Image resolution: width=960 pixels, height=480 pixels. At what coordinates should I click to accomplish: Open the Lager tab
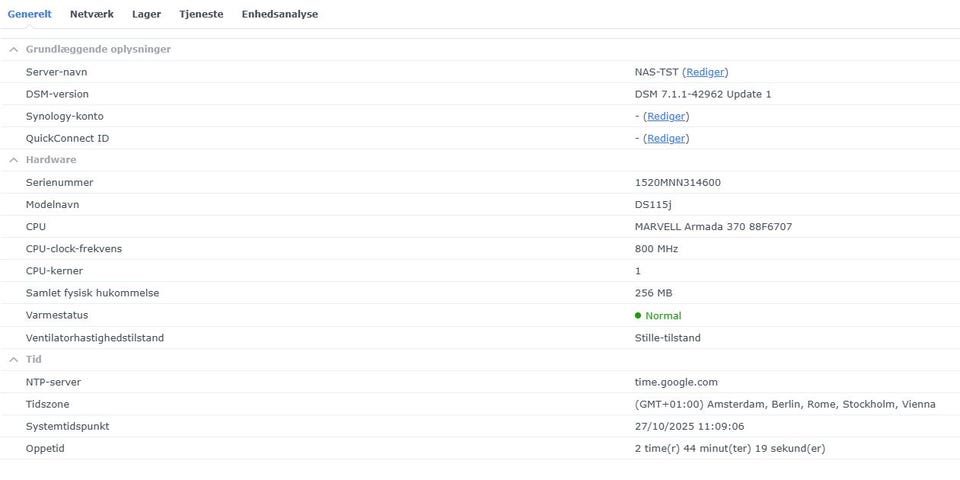coord(146,14)
